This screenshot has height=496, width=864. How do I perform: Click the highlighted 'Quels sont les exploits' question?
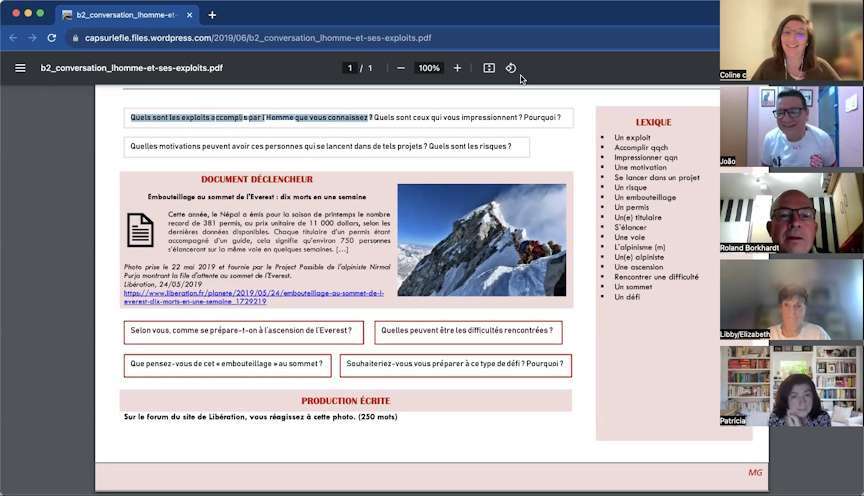(x=249, y=117)
